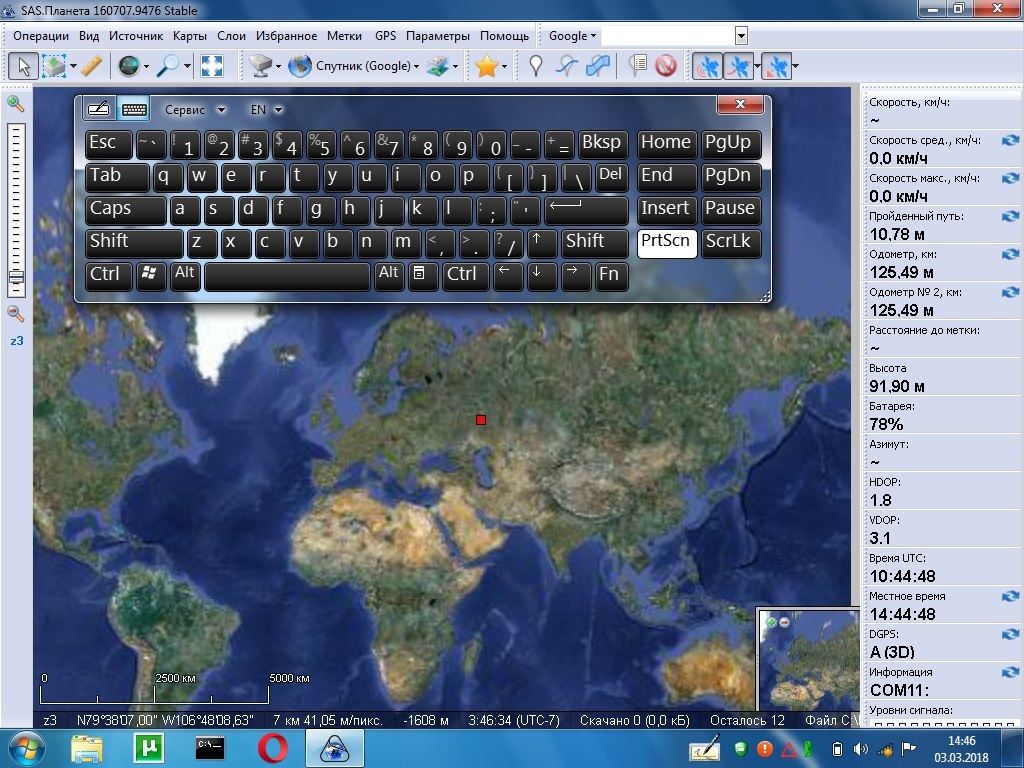Viewport: 1024px width, 768px height.
Task: Reset traveled path with its refresh icon
Action: tap(1010, 216)
